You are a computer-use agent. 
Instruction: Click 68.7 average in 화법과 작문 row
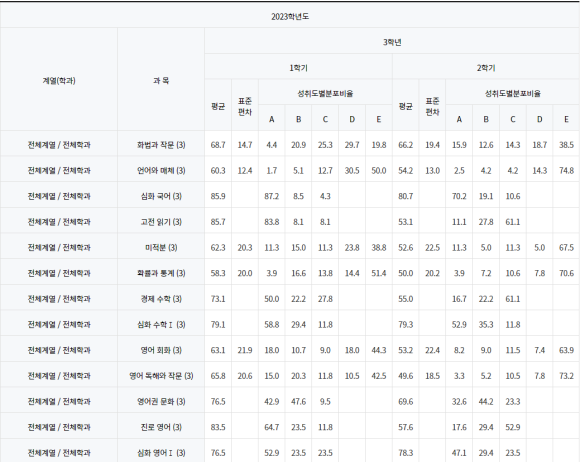click(x=218, y=145)
